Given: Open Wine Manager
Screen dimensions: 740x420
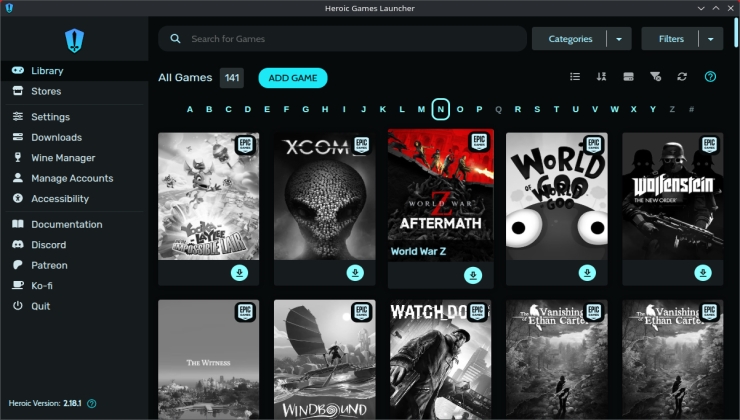Looking at the screenshot, I should coord(75,158).
